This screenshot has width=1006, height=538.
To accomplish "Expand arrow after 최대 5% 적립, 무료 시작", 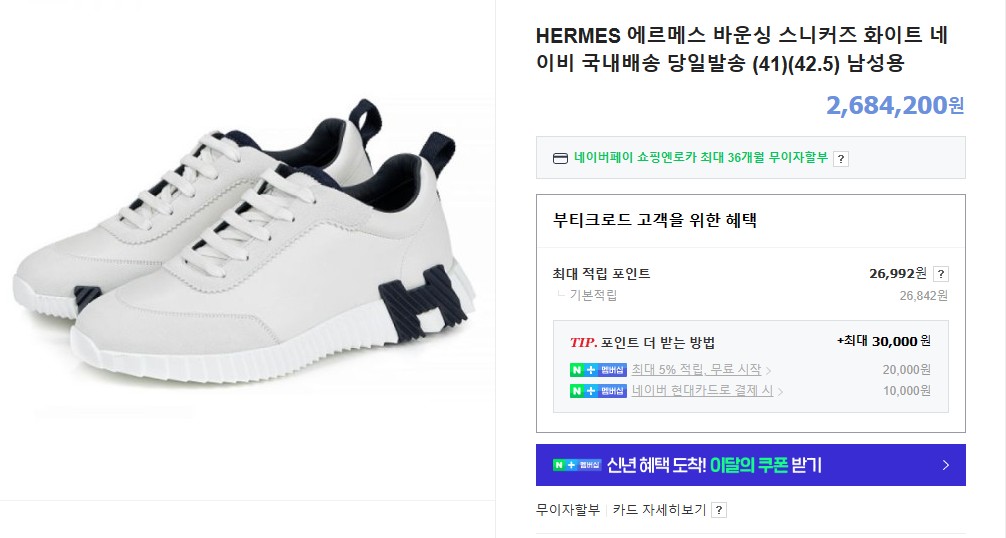I will click(768, 371).
